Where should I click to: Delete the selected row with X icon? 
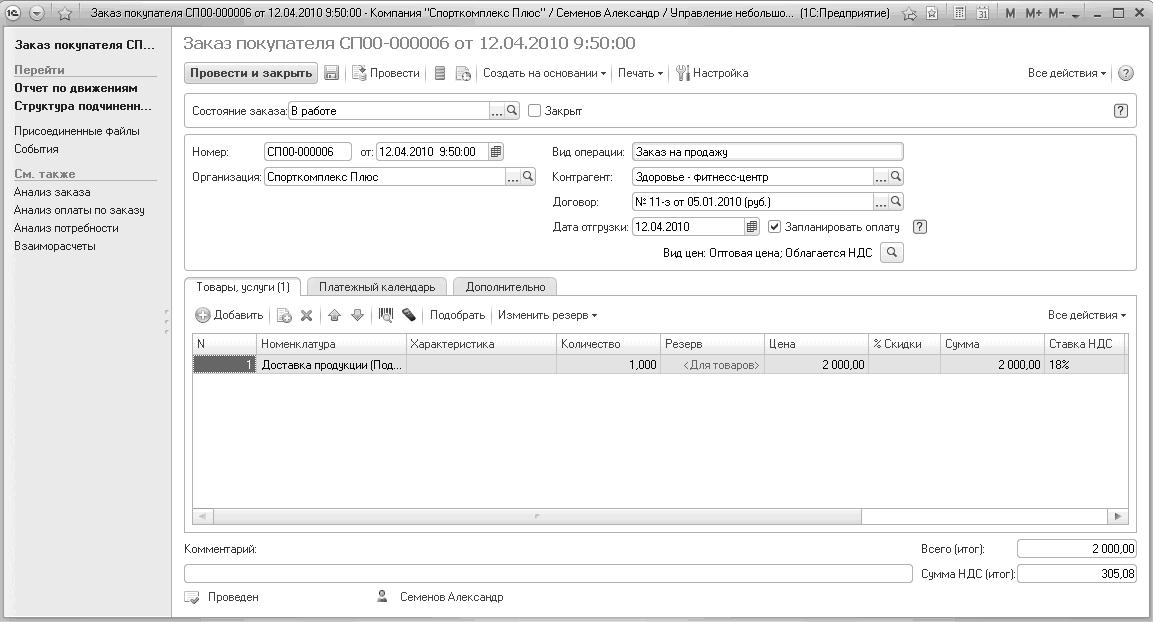tap(307, 315)
